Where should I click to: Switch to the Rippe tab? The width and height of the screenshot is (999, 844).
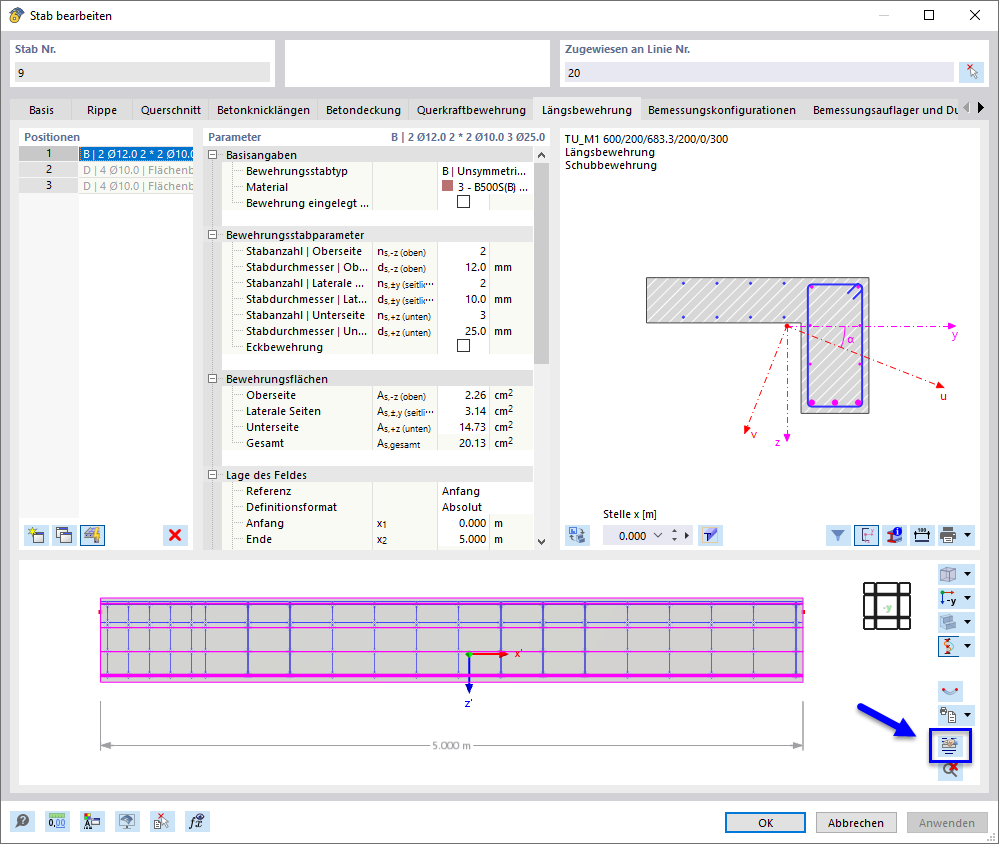point(102,110)
